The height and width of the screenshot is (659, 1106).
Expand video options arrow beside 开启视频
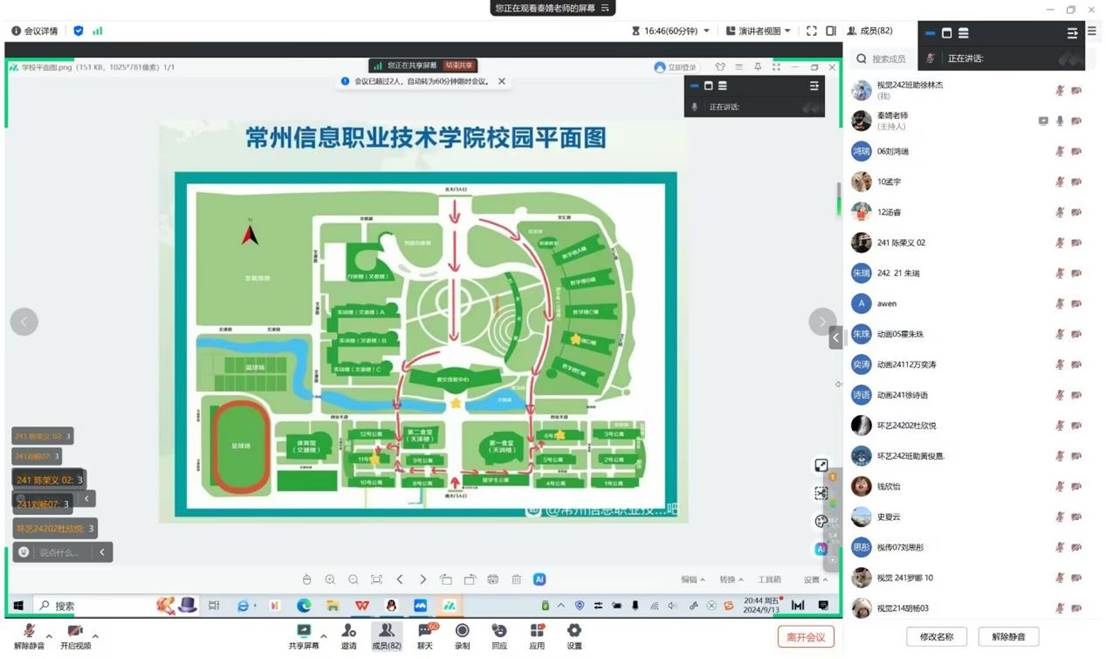tap(95, 636)
